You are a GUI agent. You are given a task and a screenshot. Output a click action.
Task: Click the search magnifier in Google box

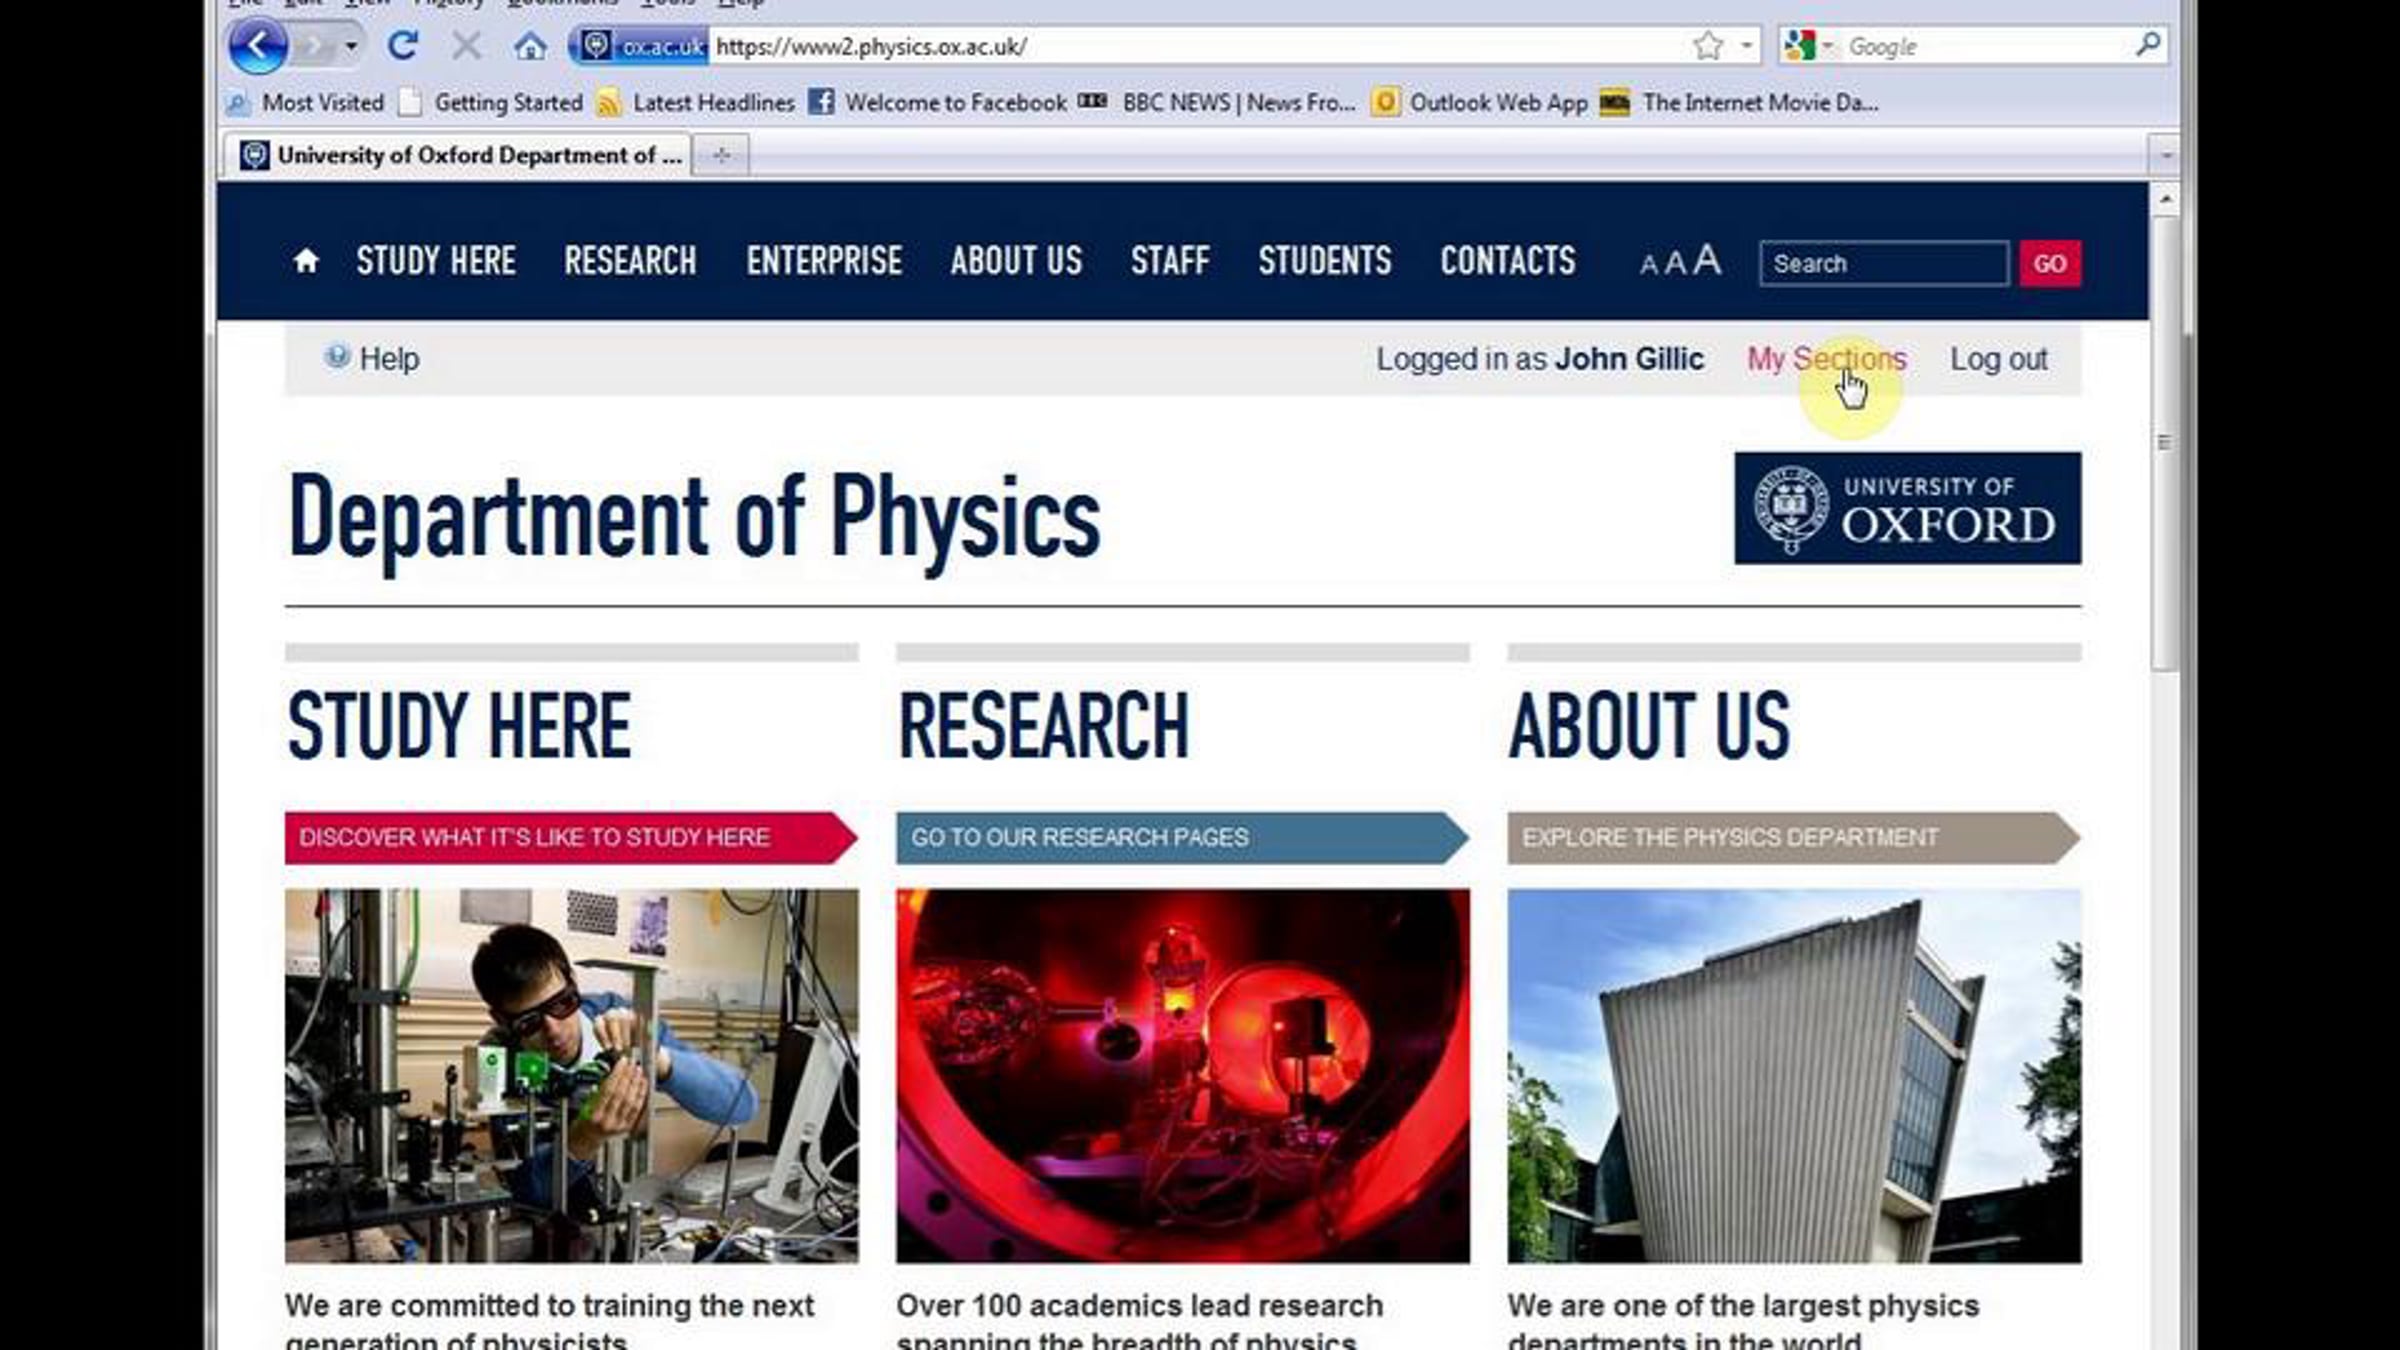tap(2147, 45)
